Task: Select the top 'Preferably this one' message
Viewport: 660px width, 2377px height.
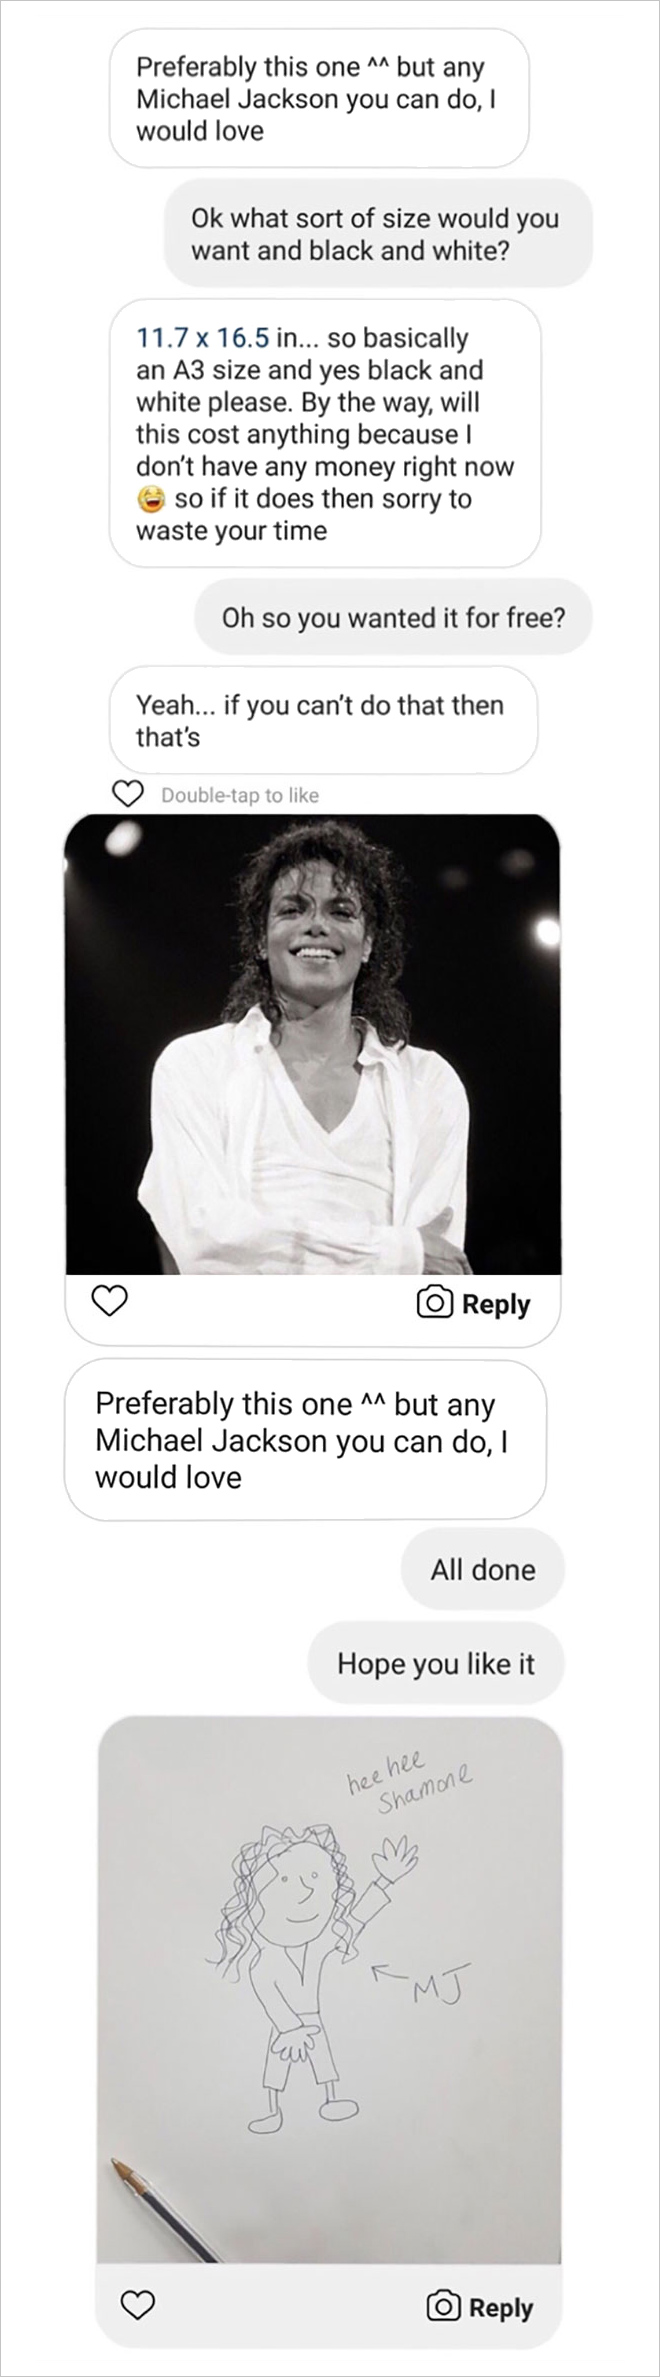Action: [x=319, y=98]
